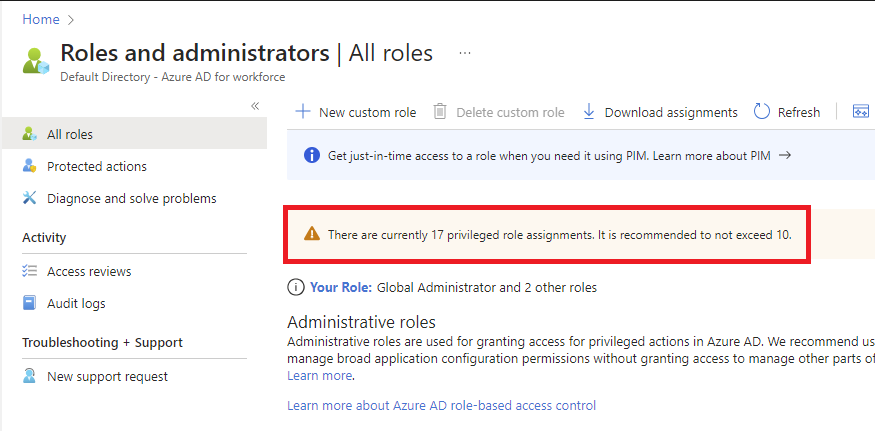The image size is (875, 431).
Task: Click Download assignments button
Action: (x=660, y=112)
